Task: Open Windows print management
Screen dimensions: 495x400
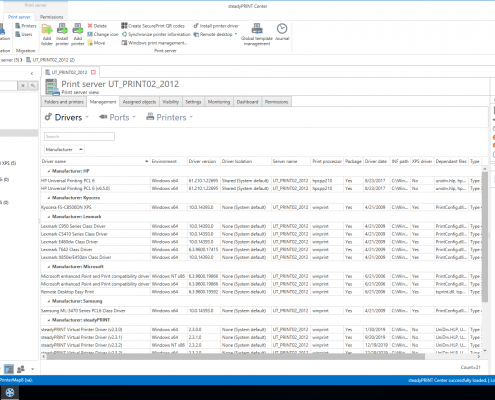Action: click(154, 43)
